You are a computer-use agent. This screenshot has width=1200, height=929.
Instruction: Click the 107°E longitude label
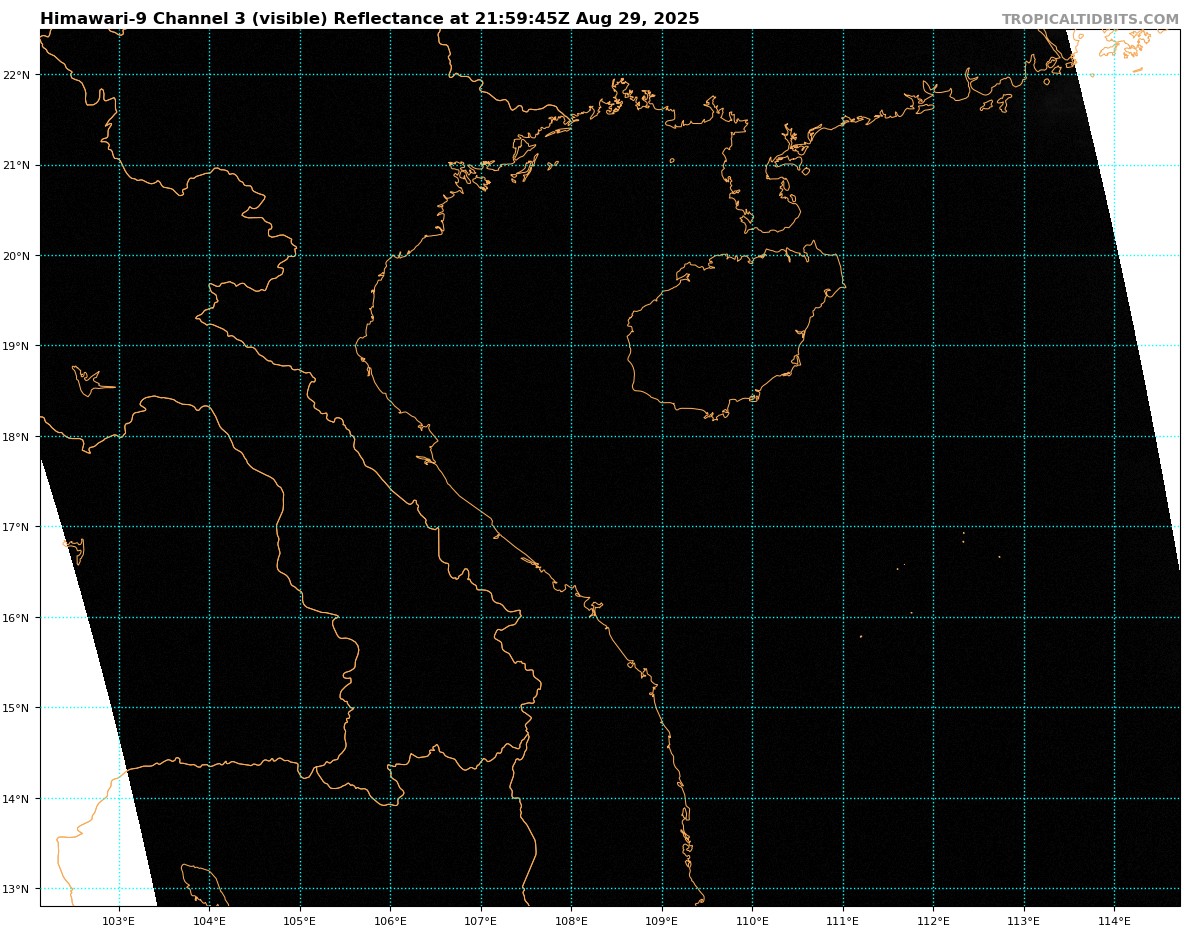[481, 921]
